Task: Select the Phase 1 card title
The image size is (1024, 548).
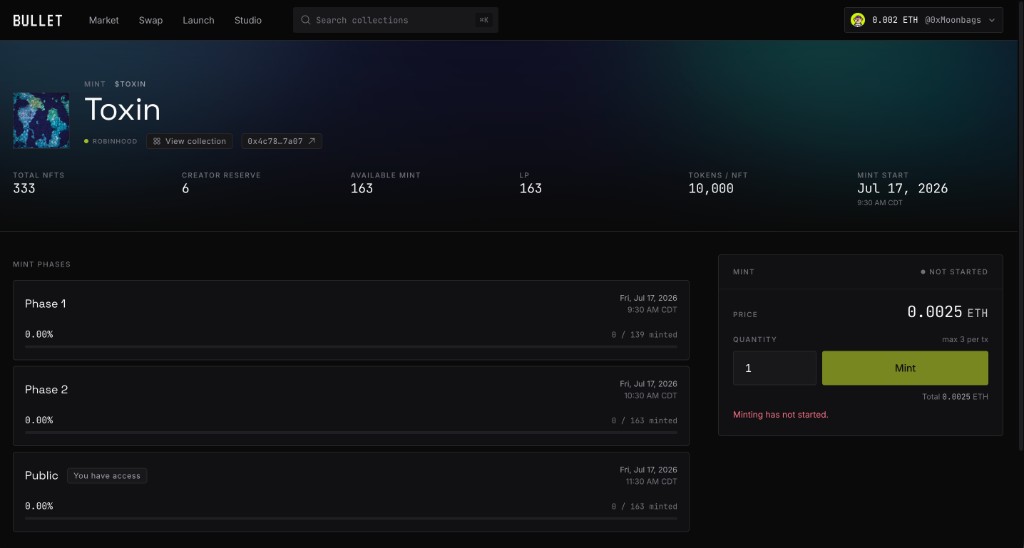Action: (45, 304)
